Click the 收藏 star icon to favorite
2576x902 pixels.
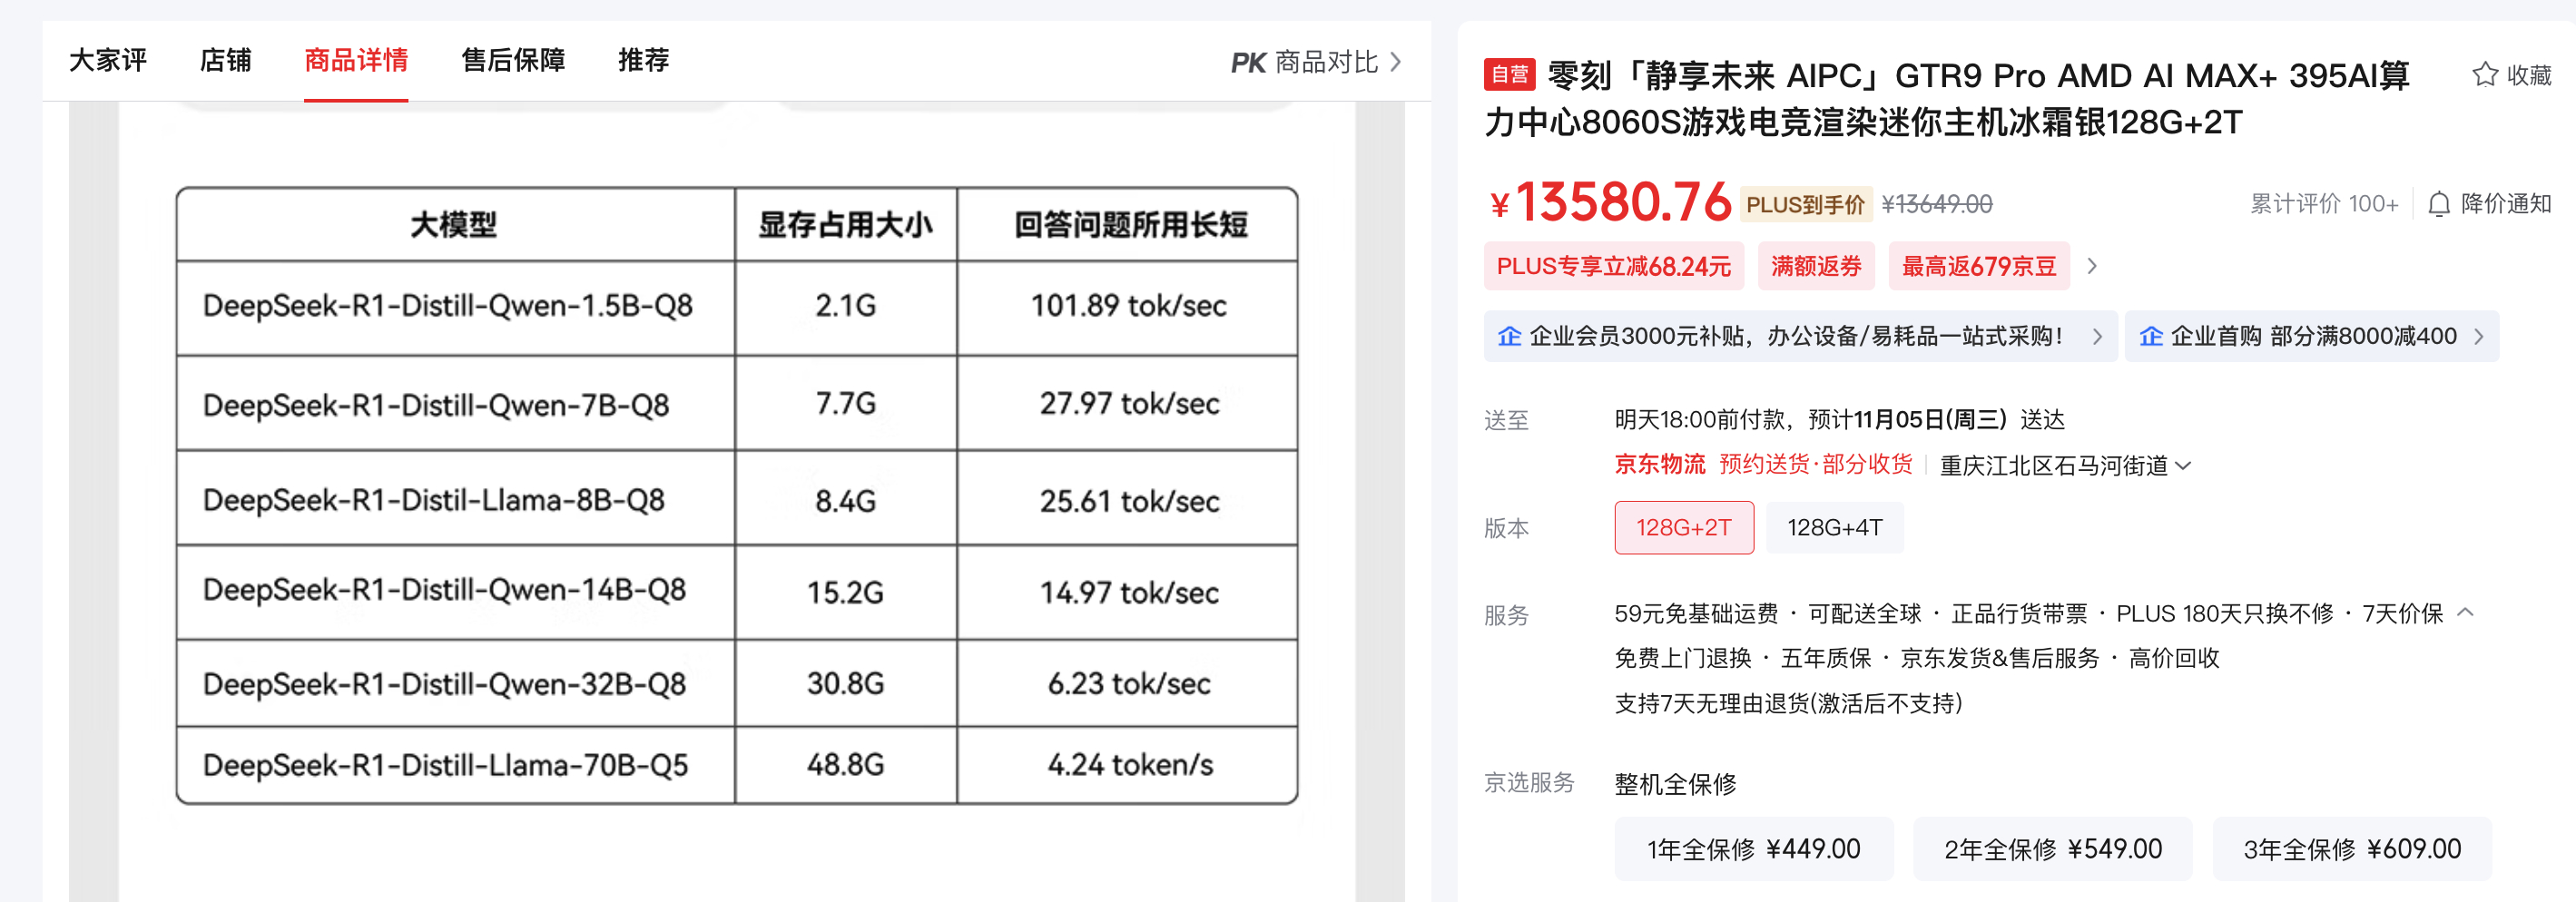point(2484,75)
